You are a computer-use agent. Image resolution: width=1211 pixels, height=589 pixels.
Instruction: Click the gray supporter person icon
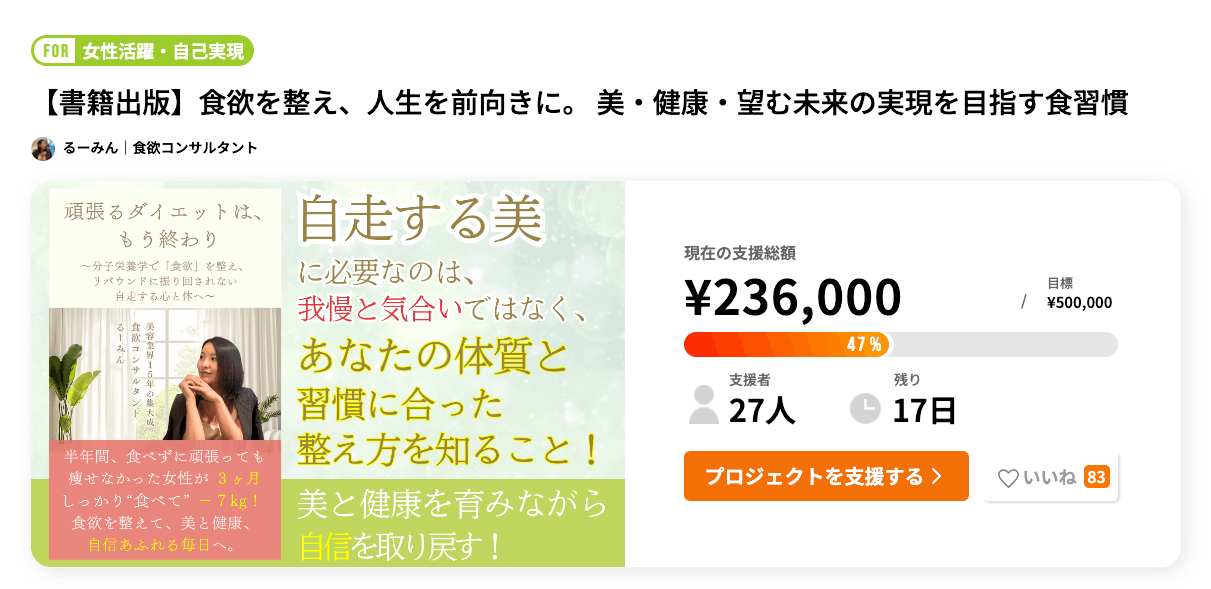704,405
